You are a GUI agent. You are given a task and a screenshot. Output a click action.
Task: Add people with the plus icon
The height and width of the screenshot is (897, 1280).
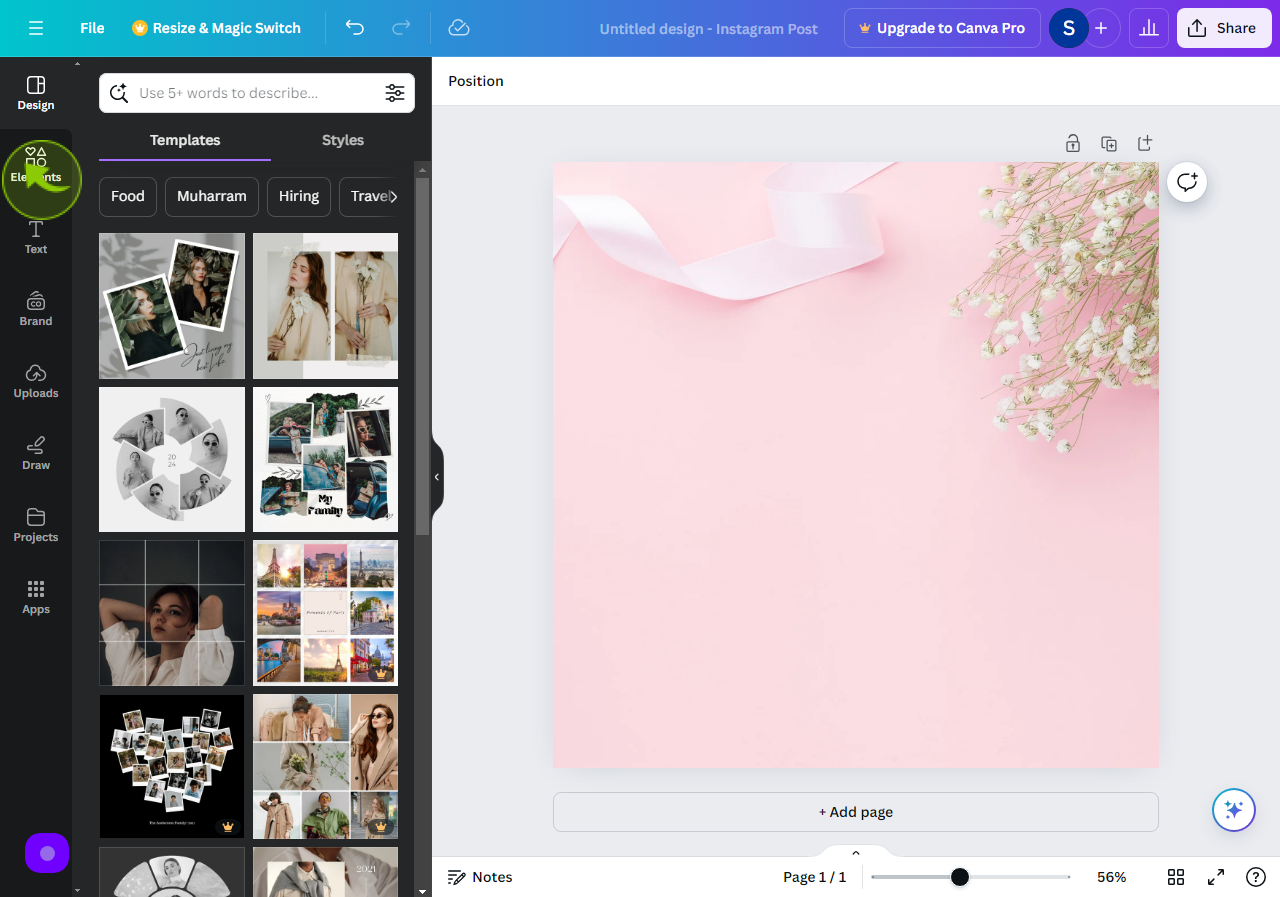[1101, 28]
